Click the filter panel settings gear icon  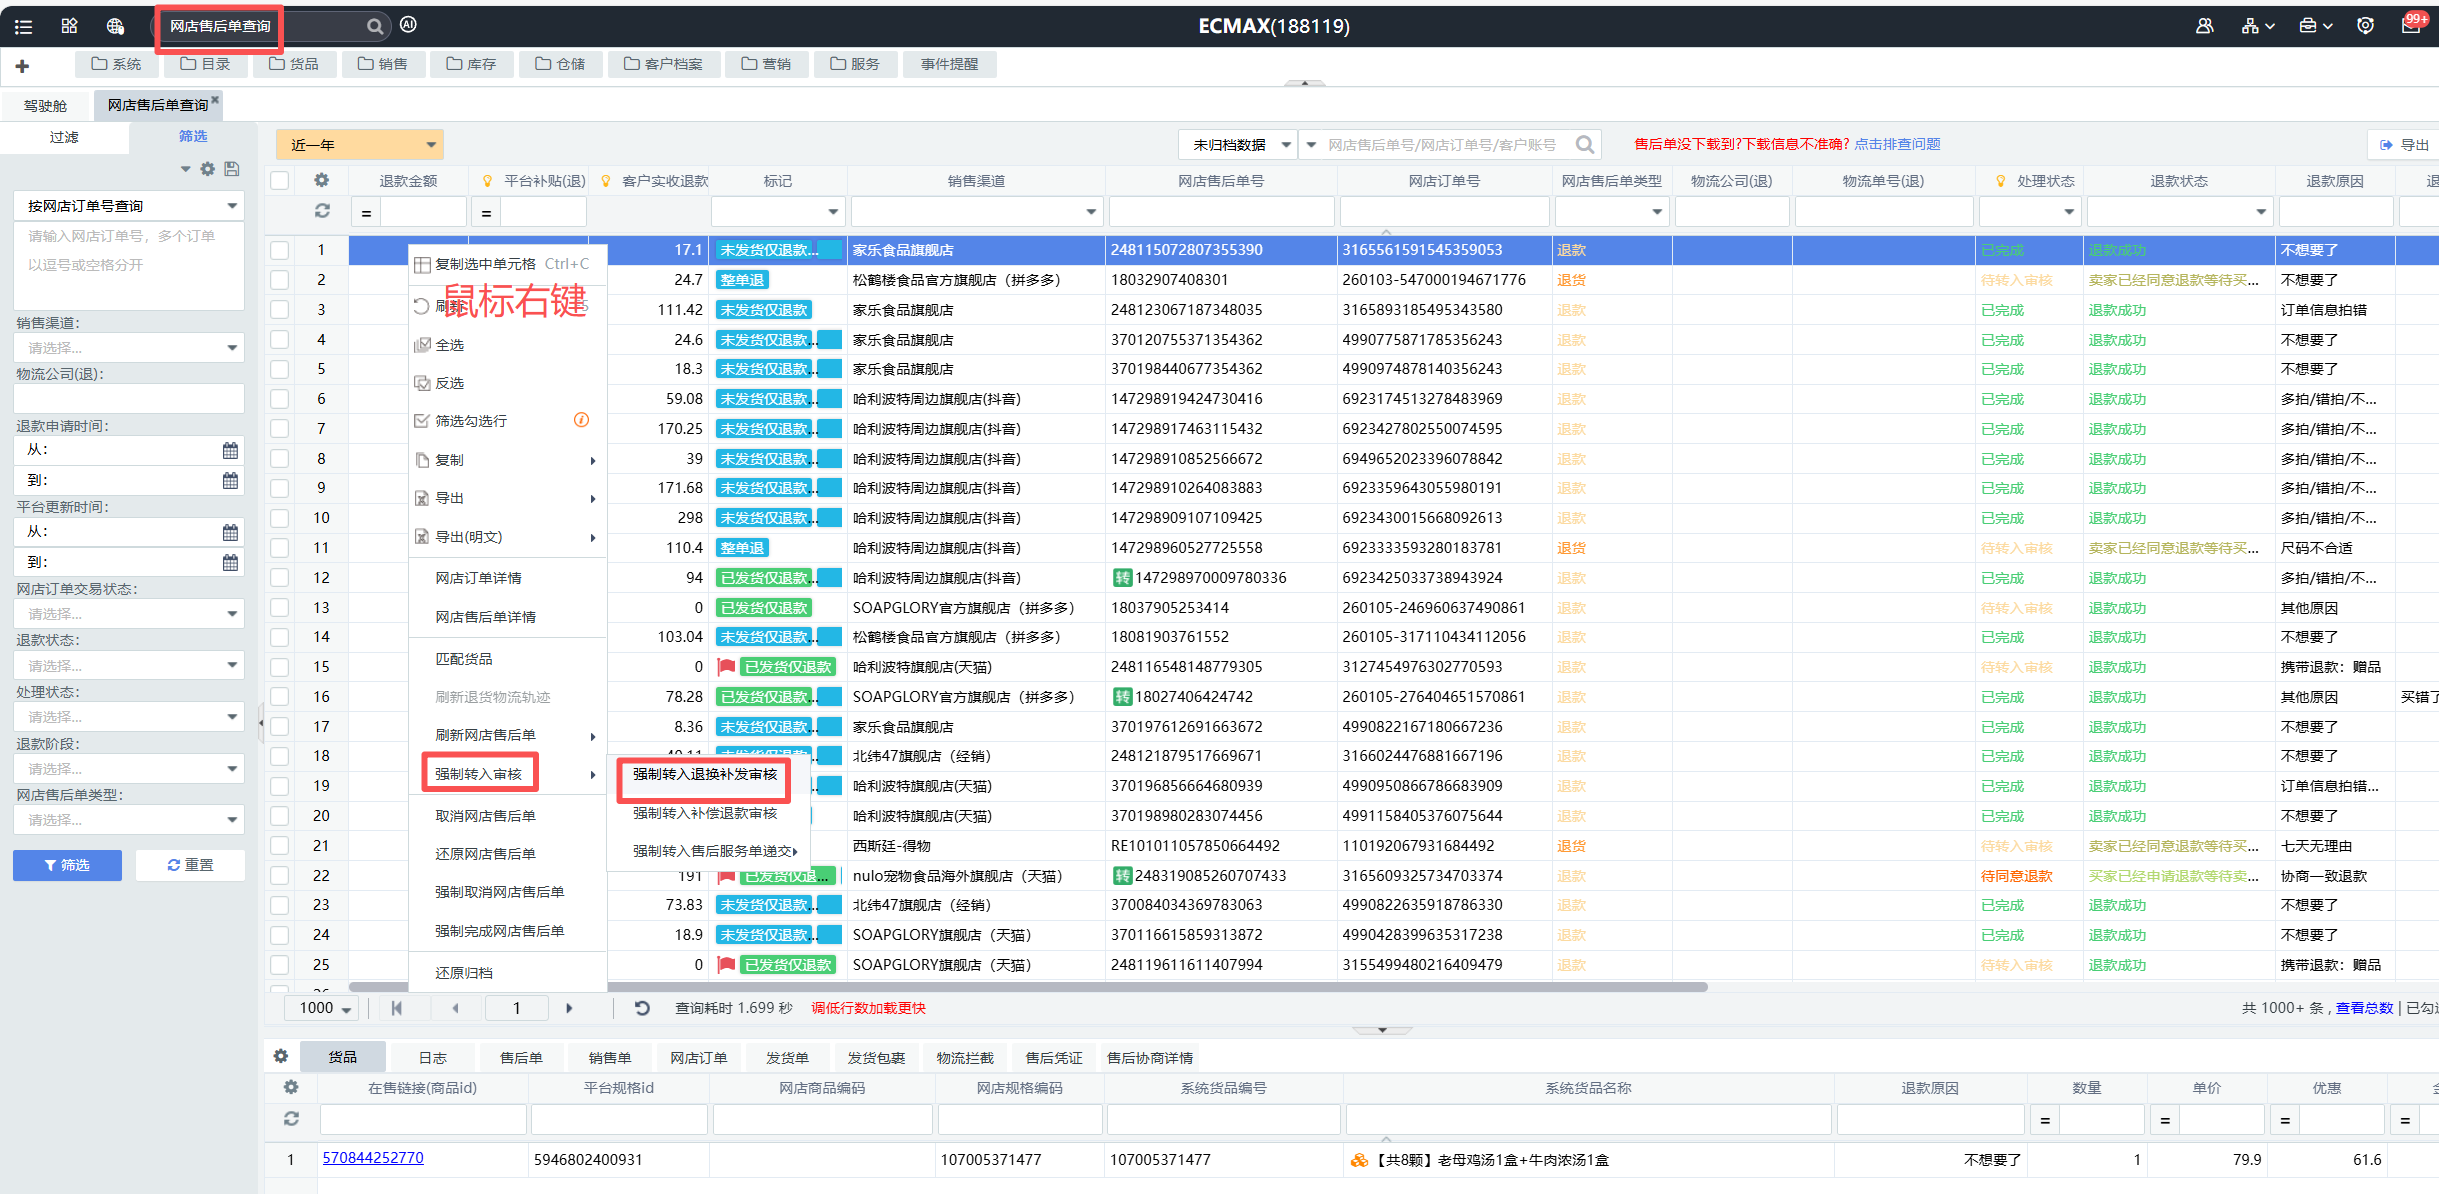208,169
